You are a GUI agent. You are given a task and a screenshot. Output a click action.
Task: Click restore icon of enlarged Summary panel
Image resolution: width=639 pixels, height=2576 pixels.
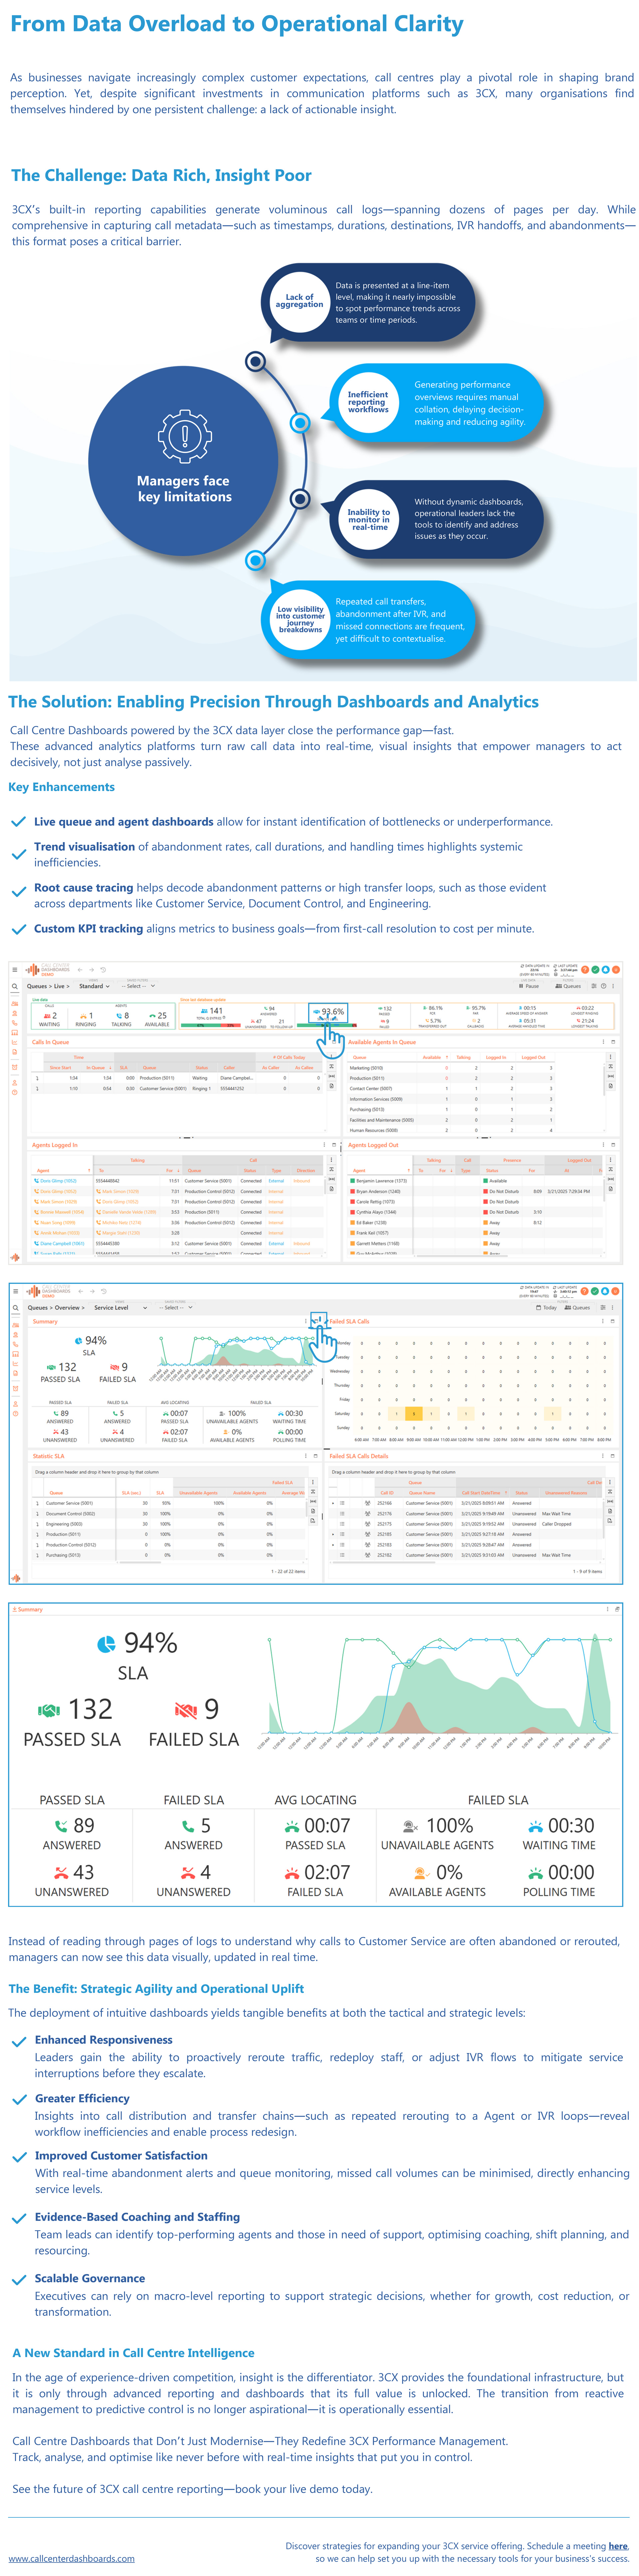617,1609
